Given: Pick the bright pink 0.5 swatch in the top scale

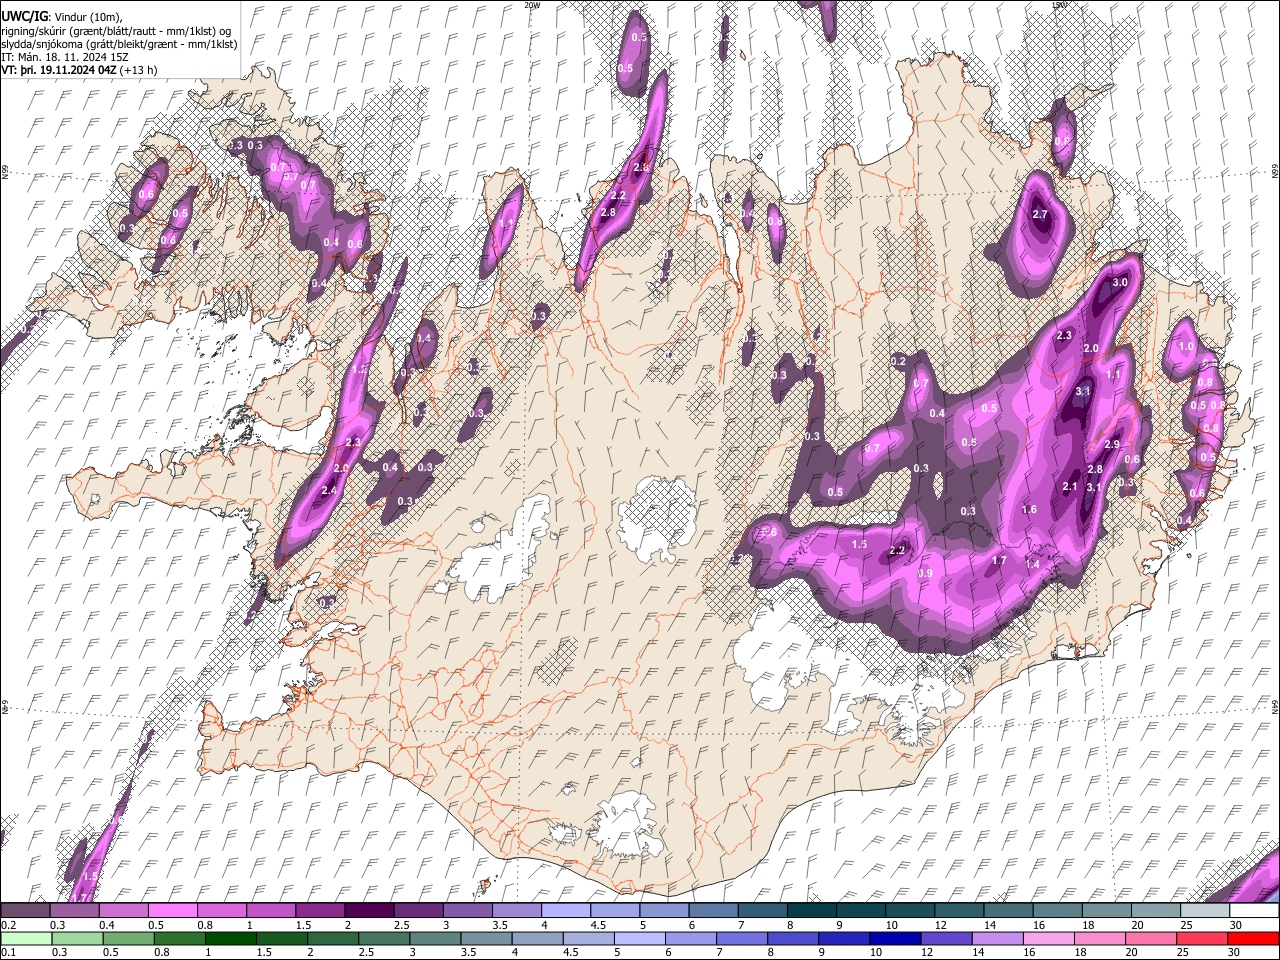Looking at the screenshot, I should [x=172, y=911].
